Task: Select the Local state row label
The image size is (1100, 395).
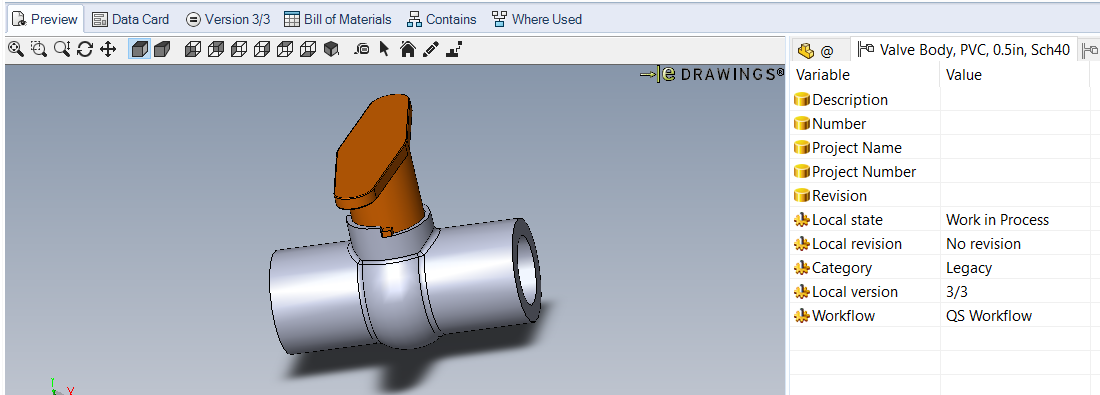Action: [847, 220]
